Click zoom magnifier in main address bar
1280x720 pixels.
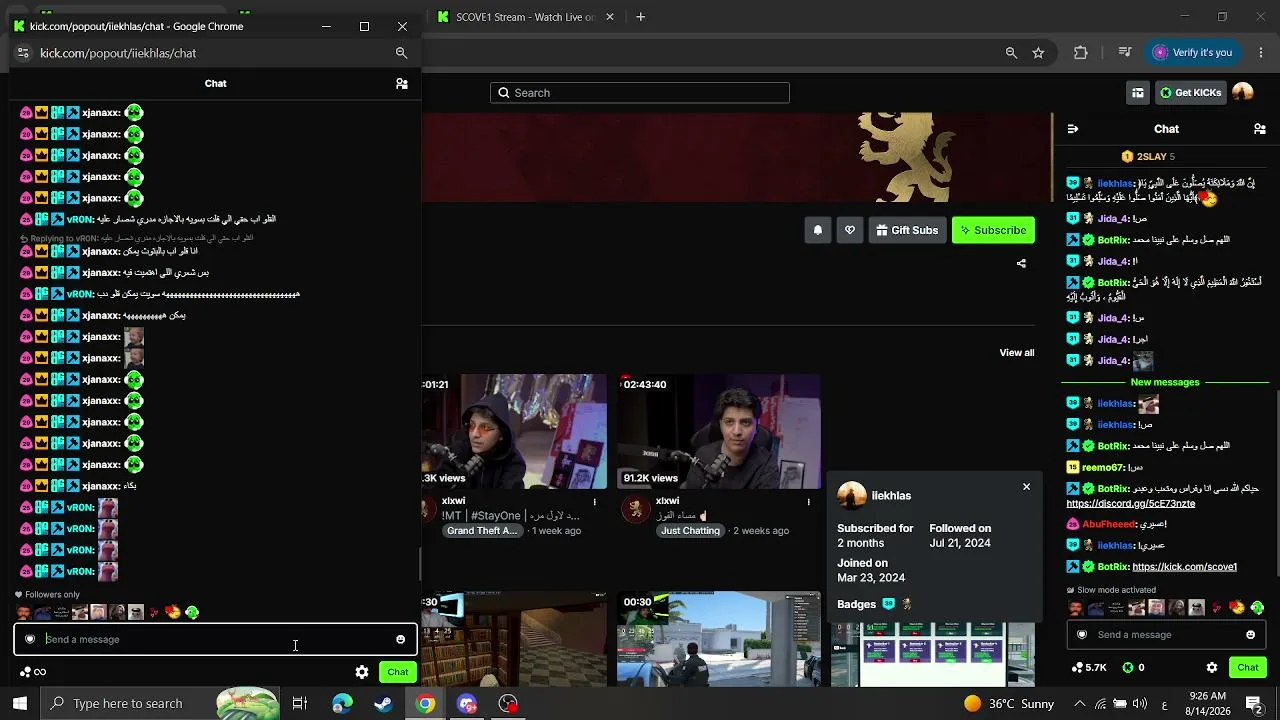[1011, 53]
